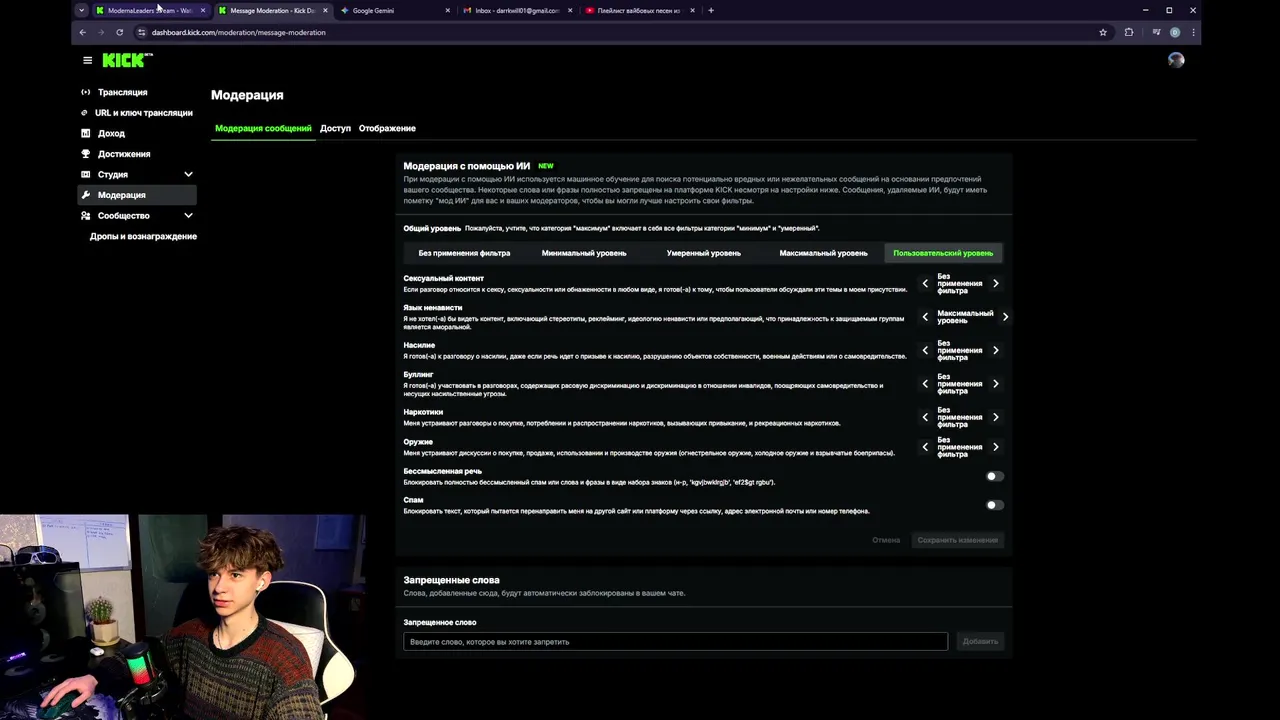Reload the page with the refresh icon
Screen dimensions: 1280x720
(119, 32)
